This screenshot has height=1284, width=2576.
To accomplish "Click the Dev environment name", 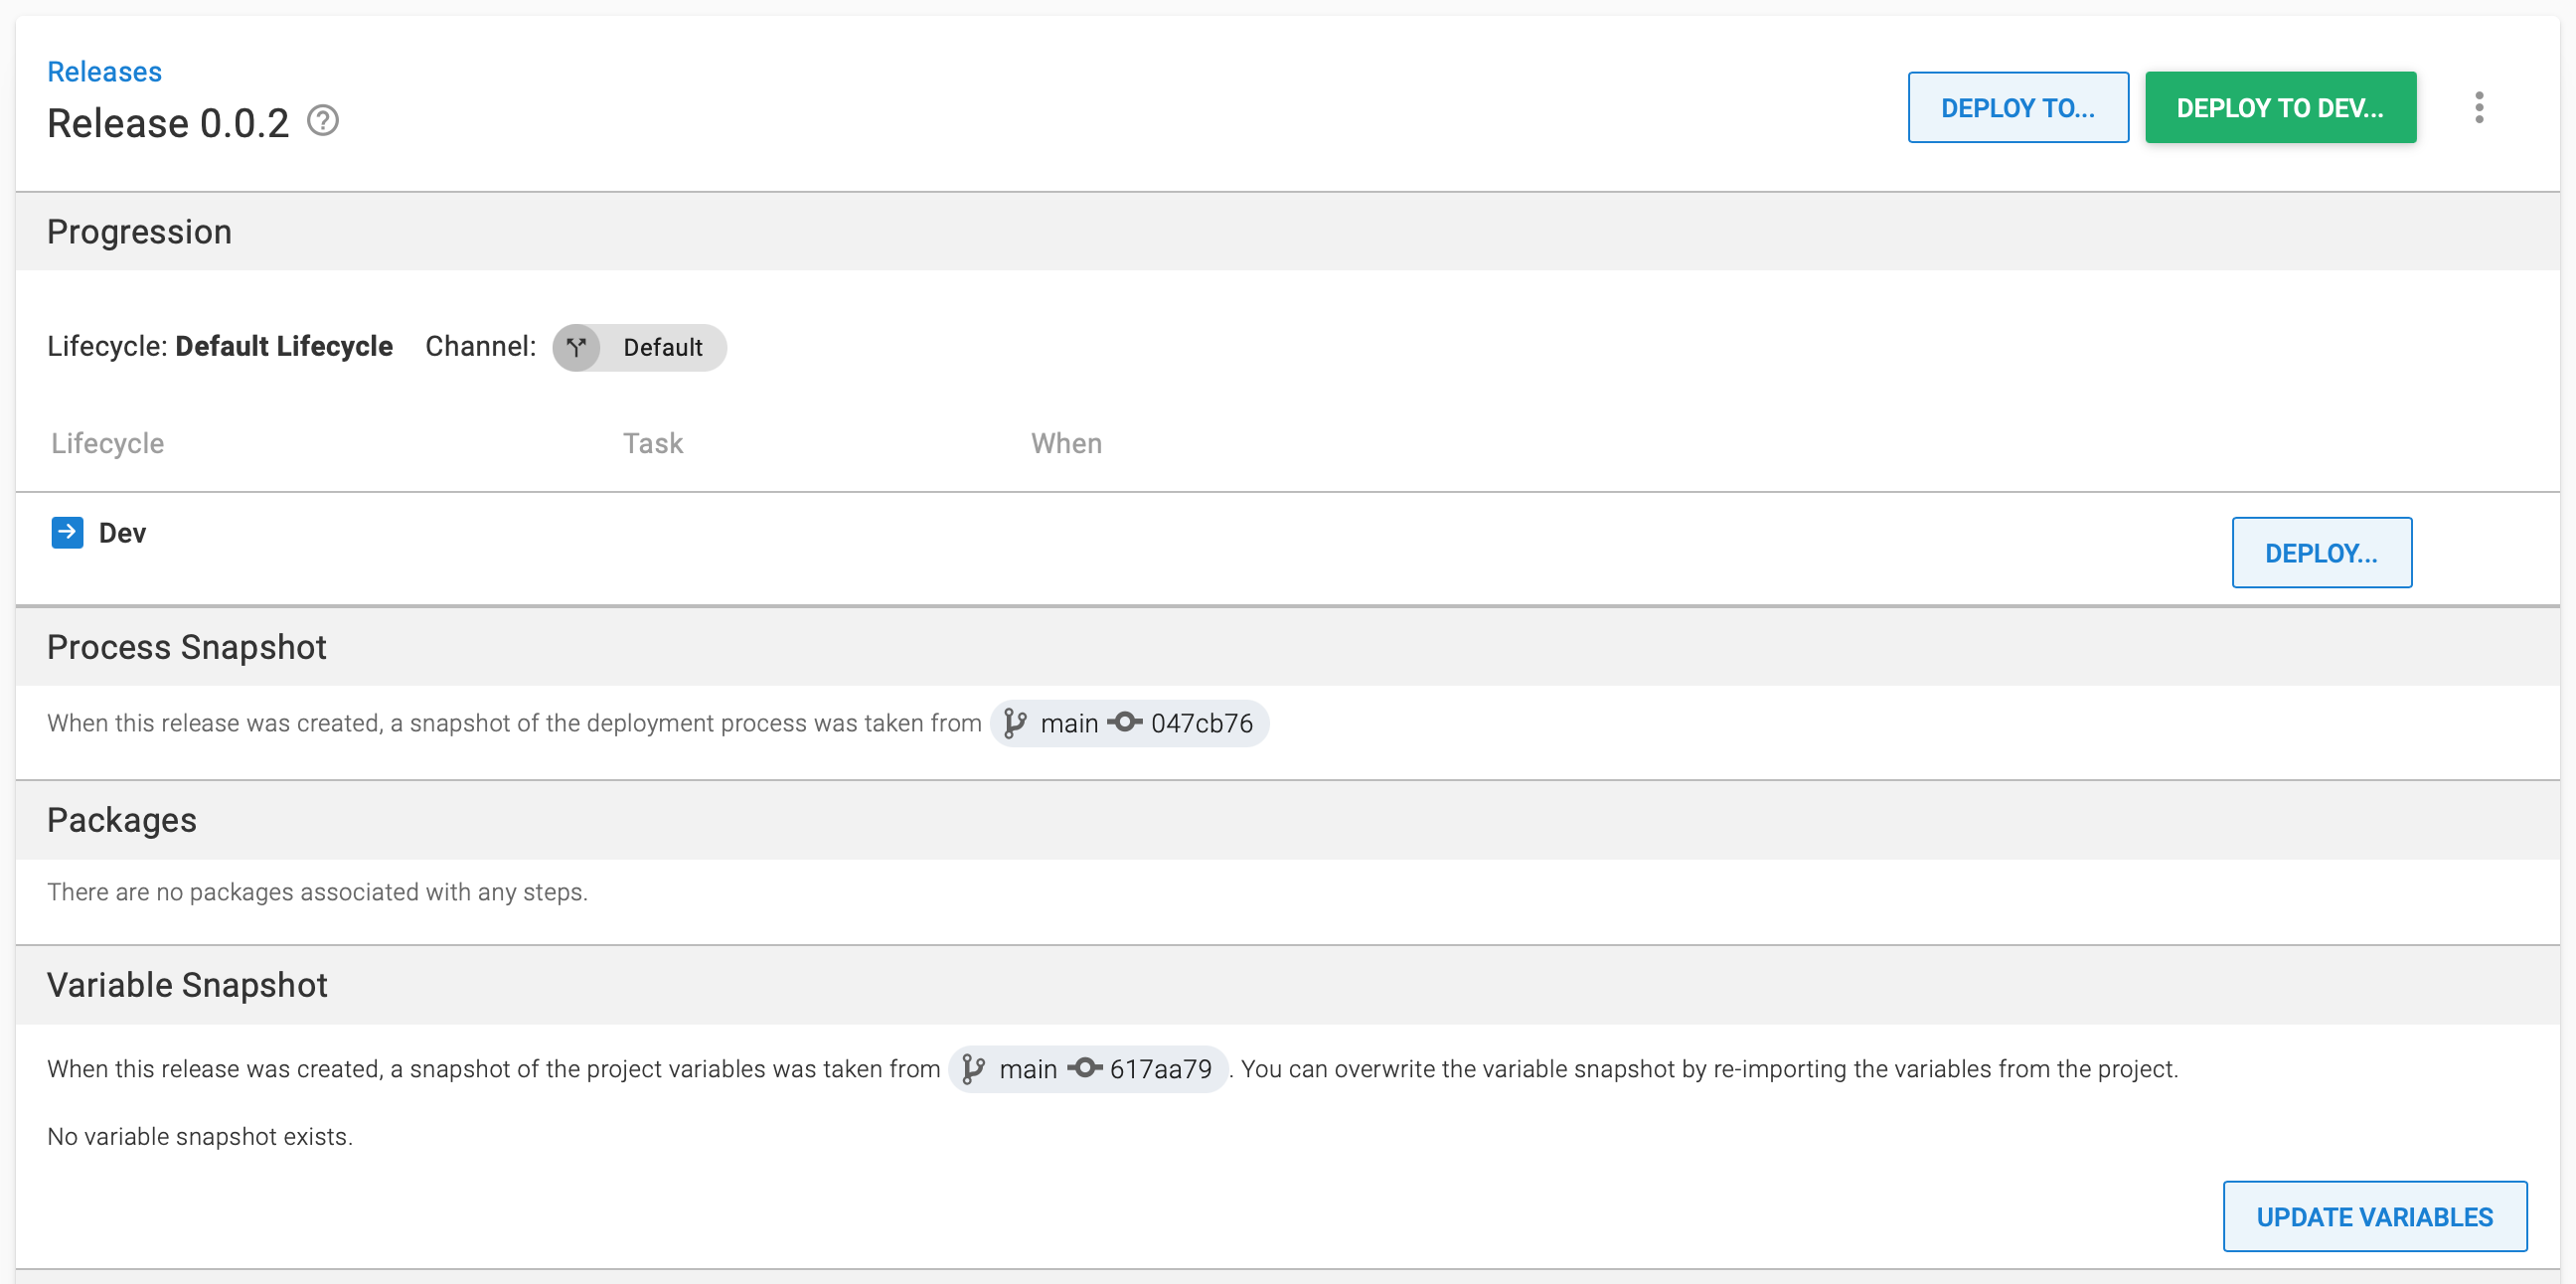I will [120, 532].
